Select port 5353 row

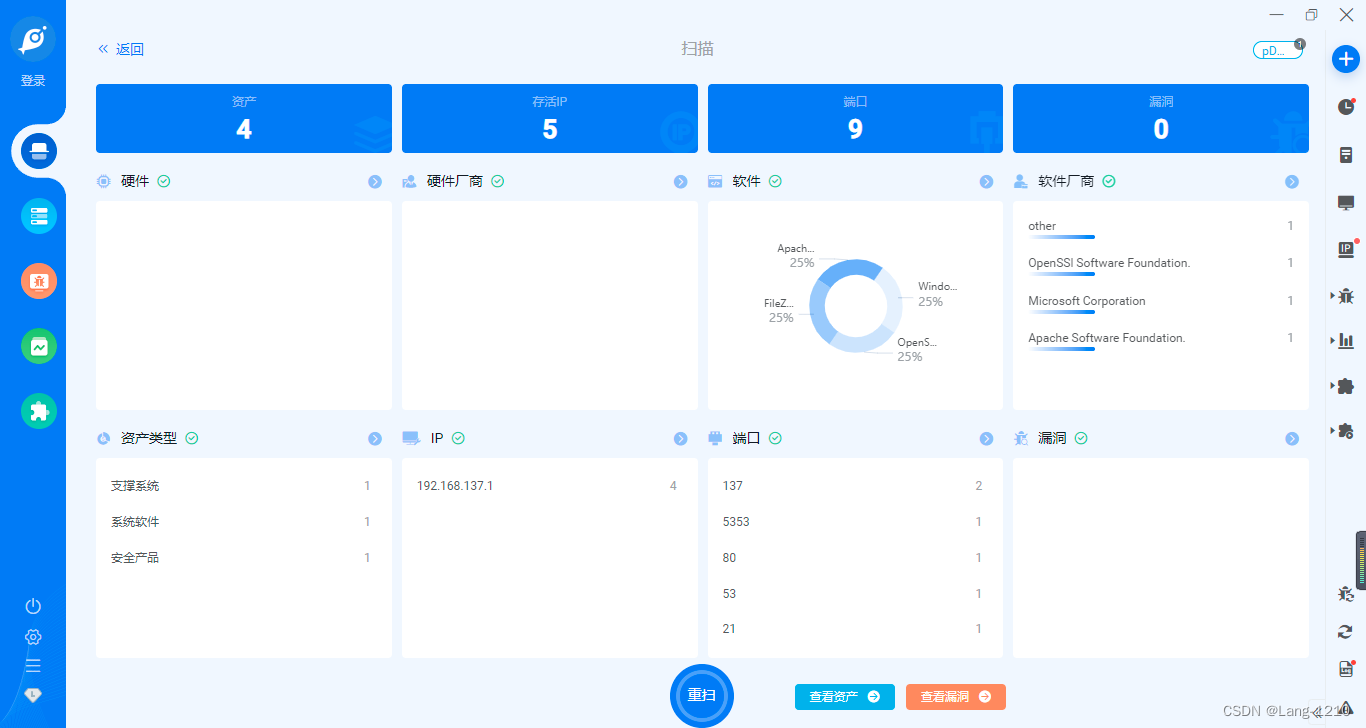[855, 522]
